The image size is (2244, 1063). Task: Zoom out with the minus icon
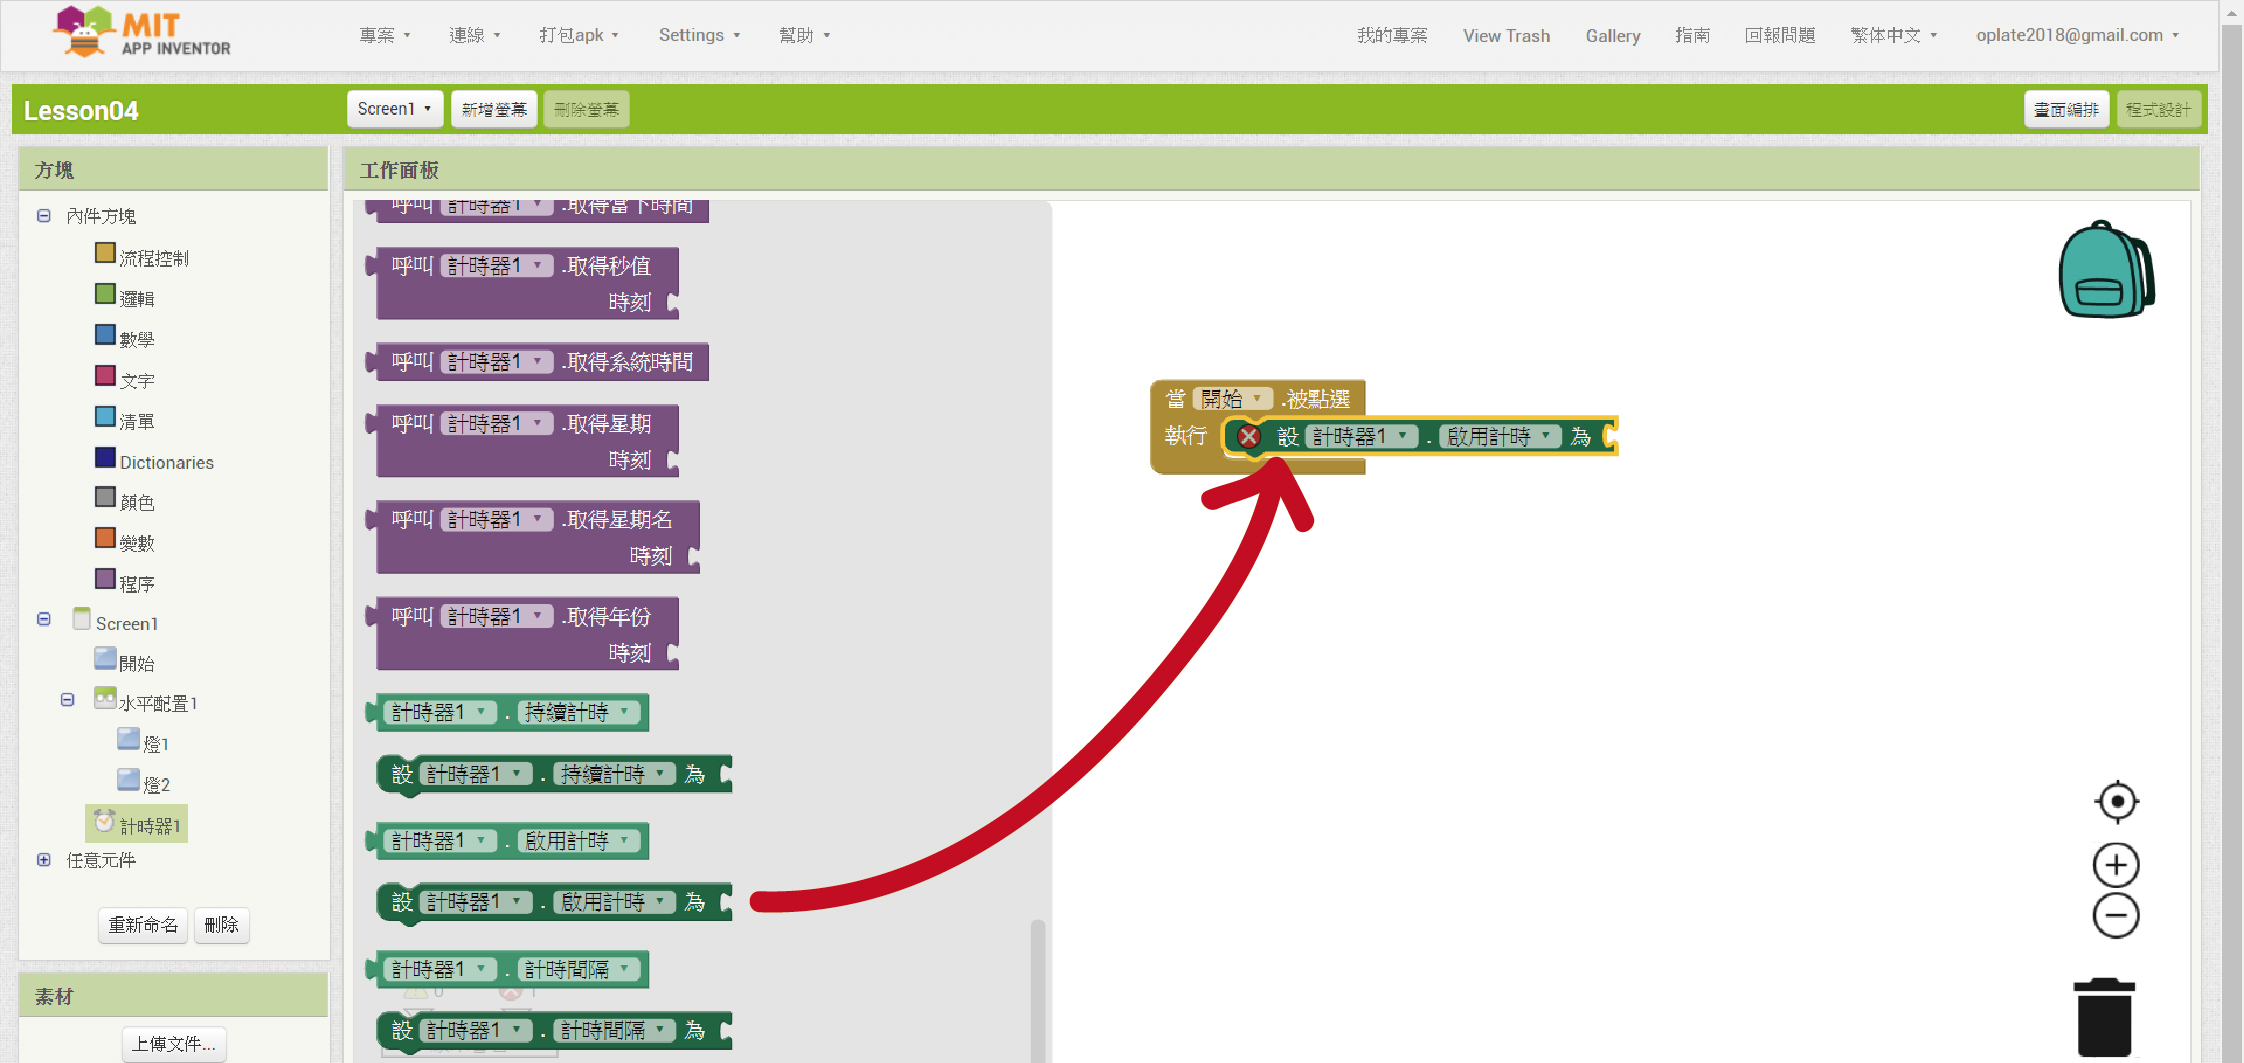(2115, 916)
